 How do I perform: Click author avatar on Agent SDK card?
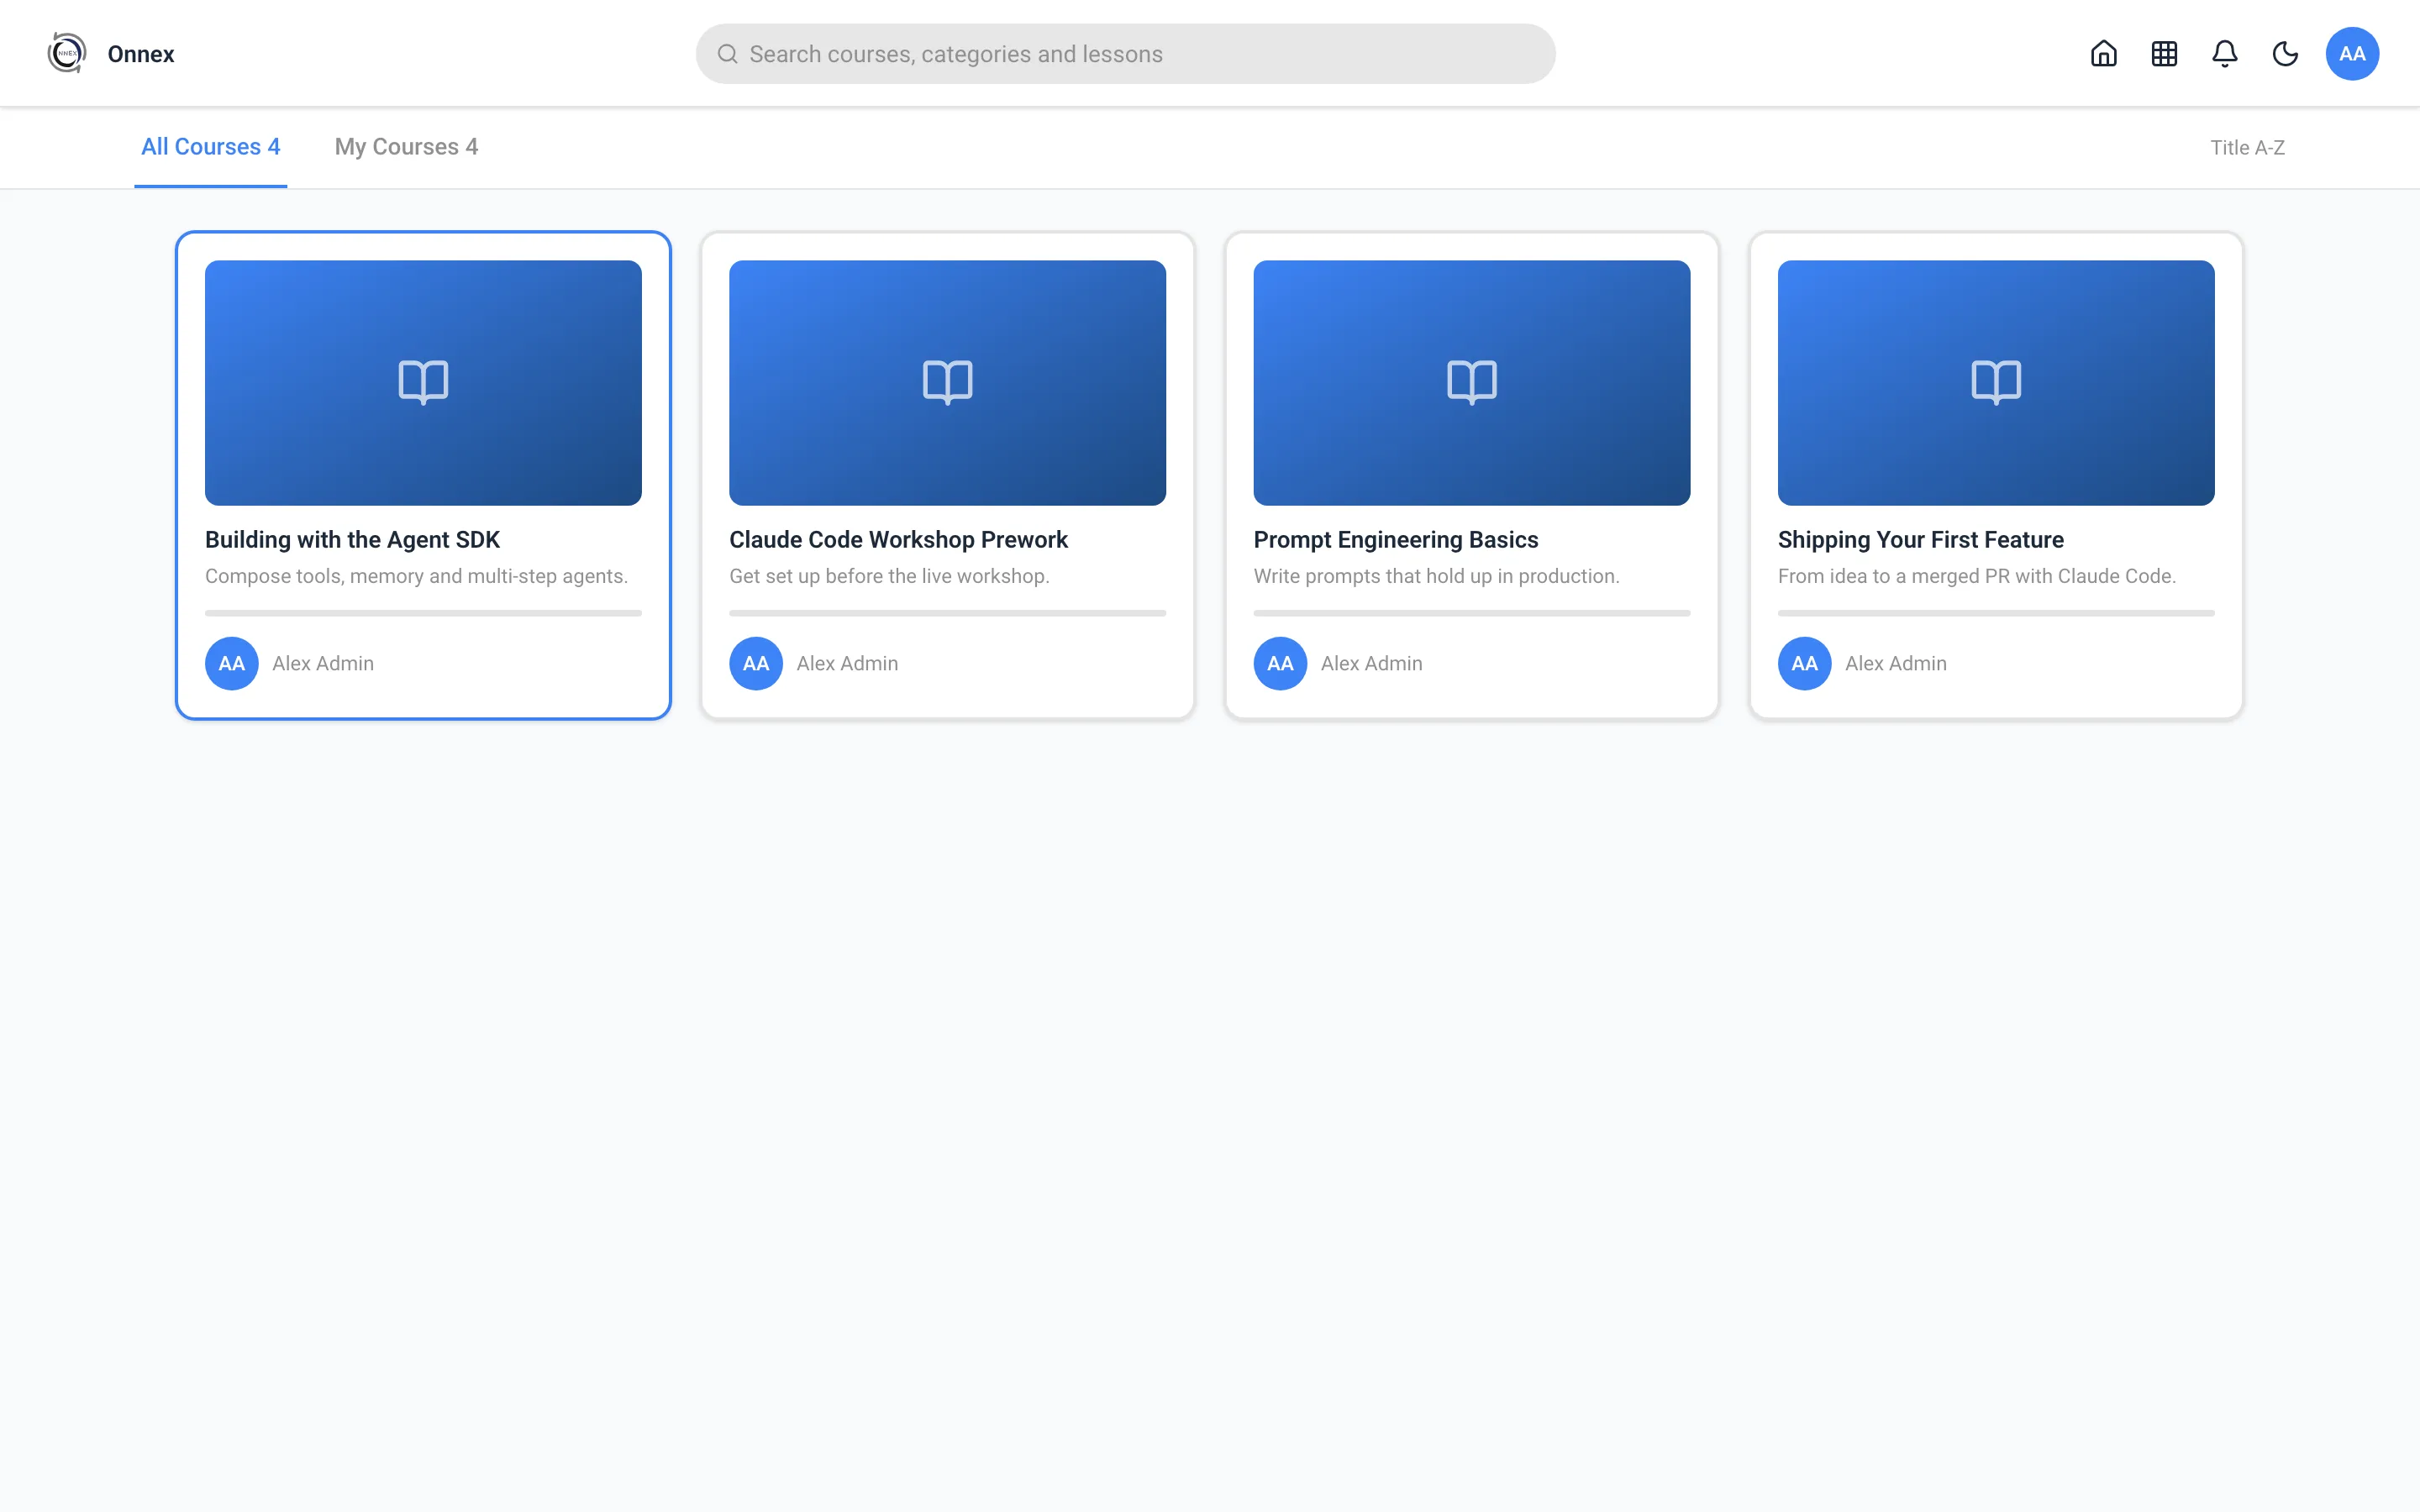tap(232, 664)
